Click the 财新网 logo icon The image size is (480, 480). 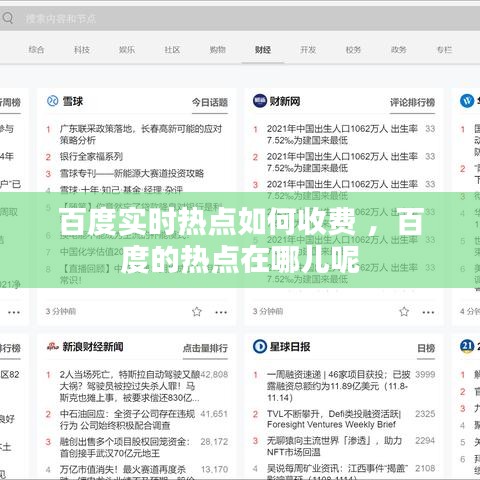(260, 101)
